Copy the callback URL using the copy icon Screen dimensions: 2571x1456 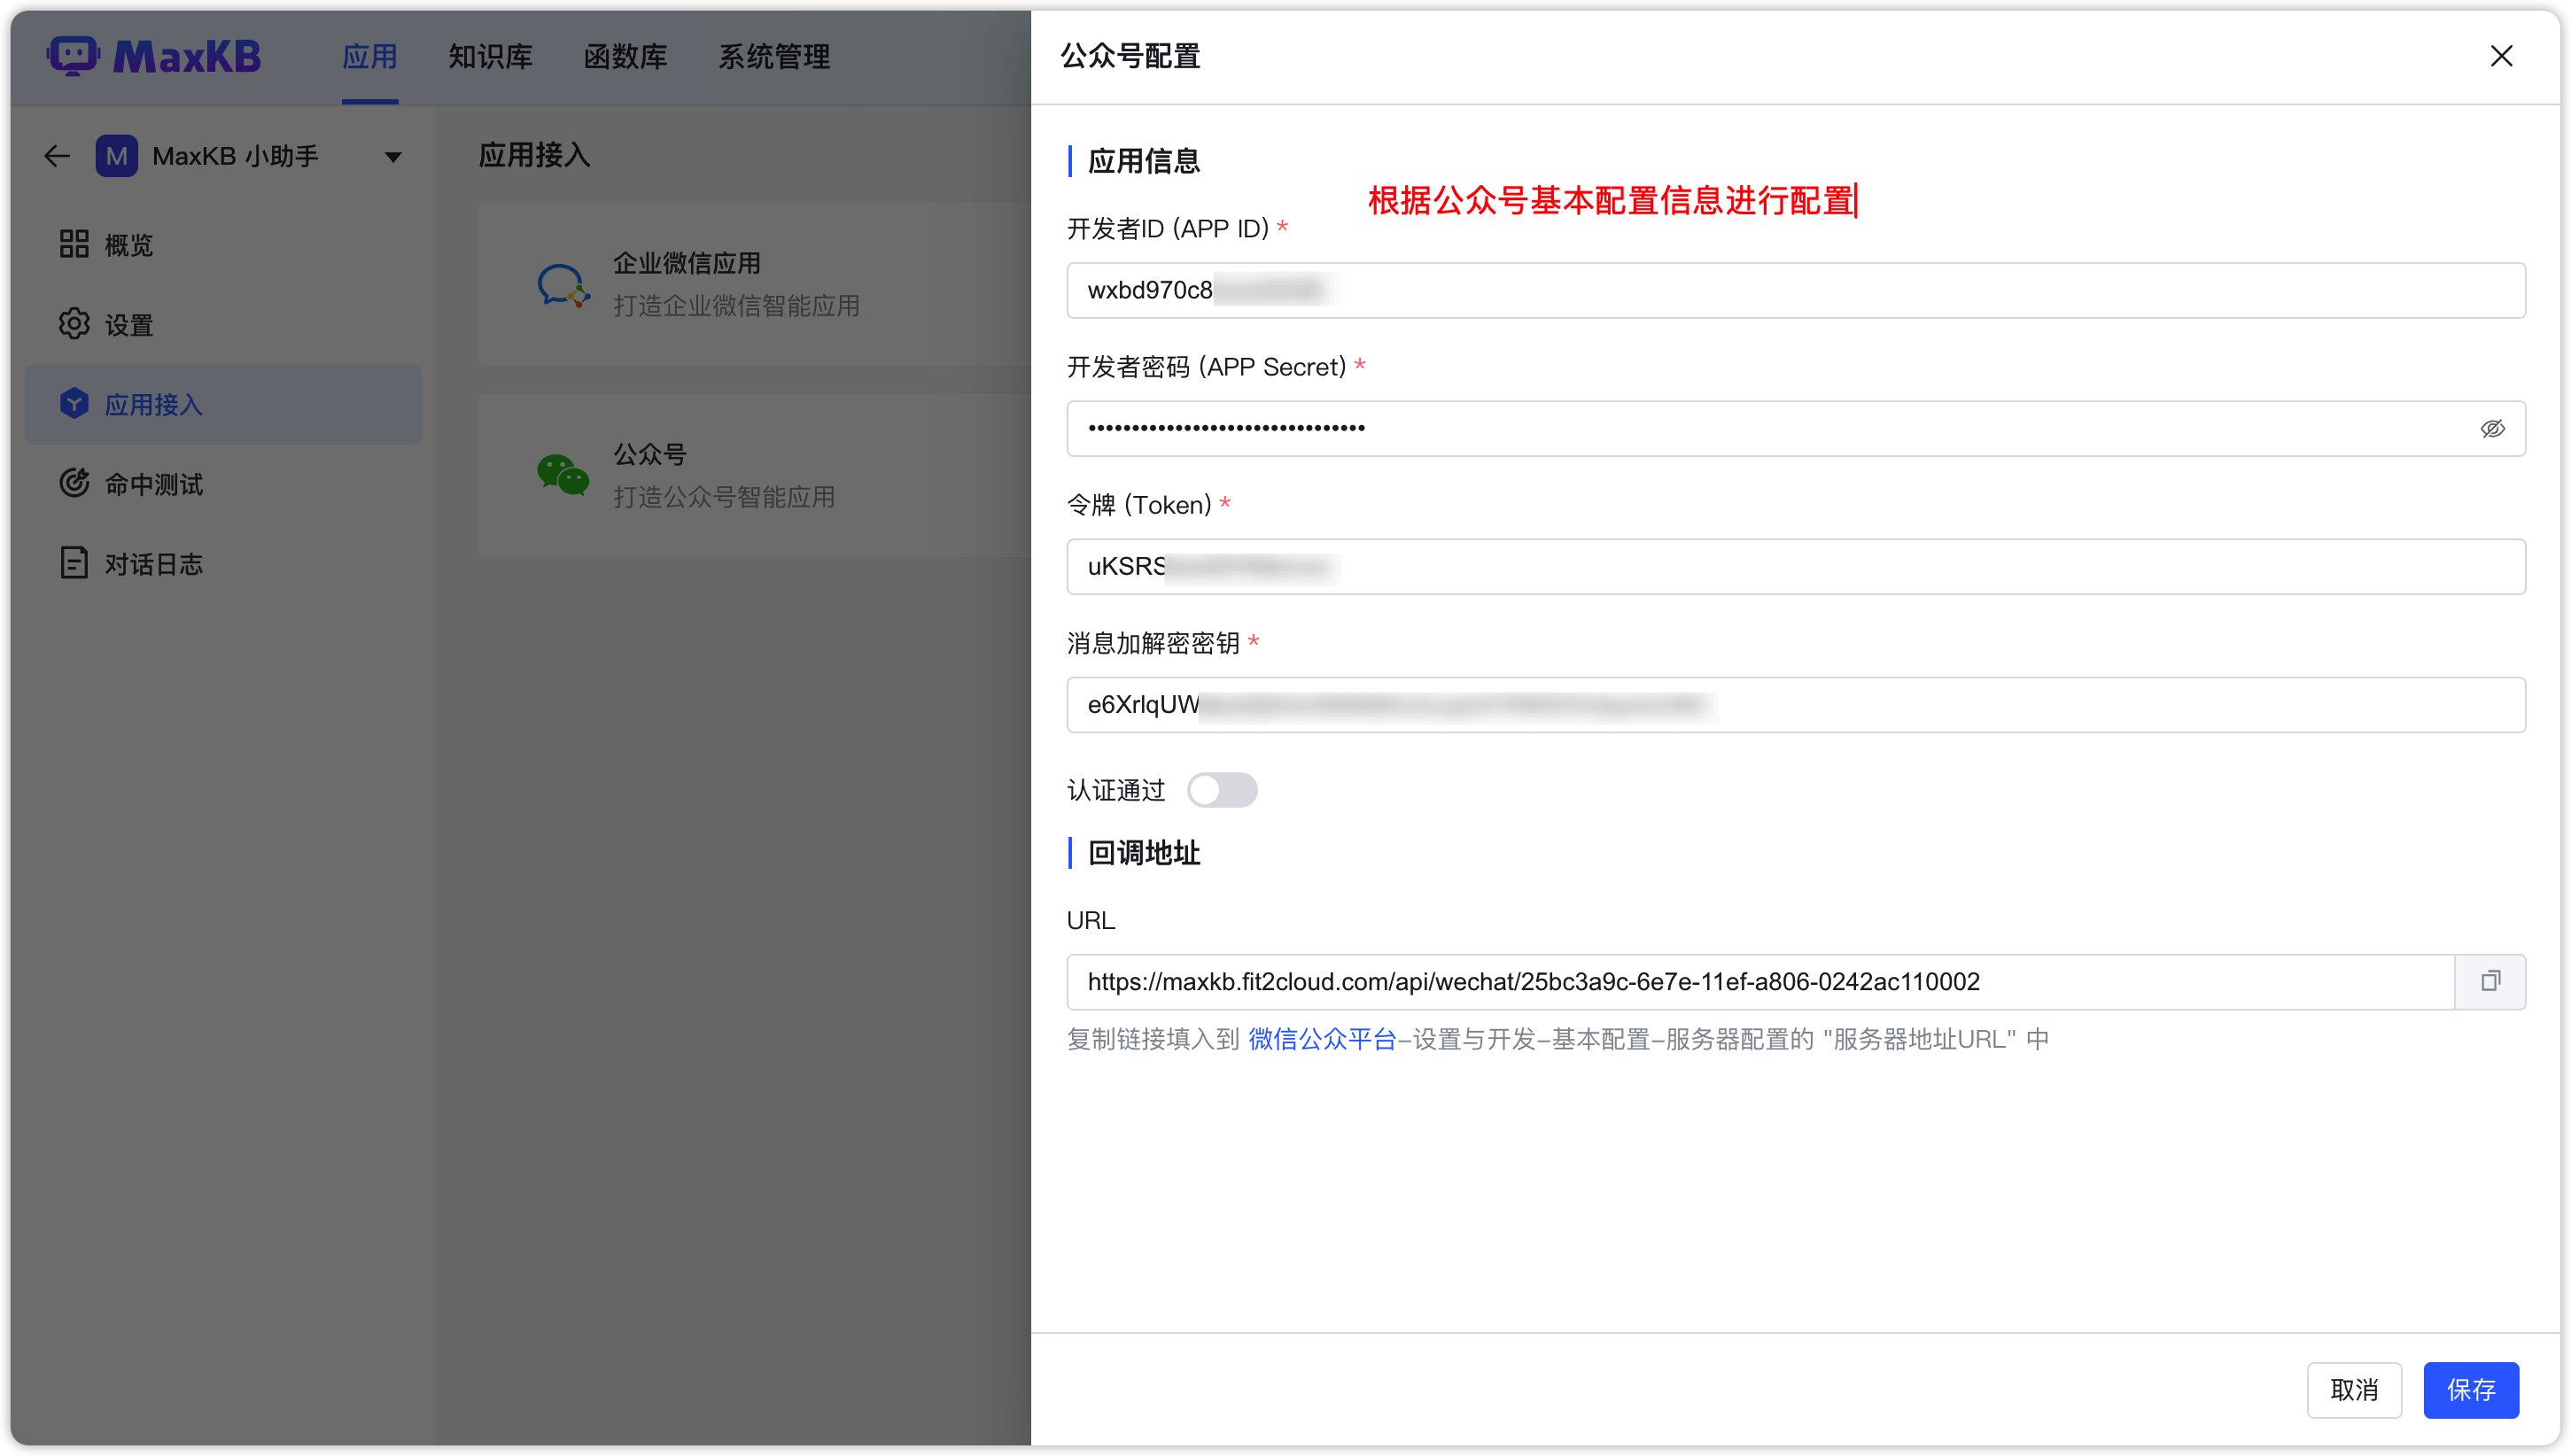[2491, 981]
